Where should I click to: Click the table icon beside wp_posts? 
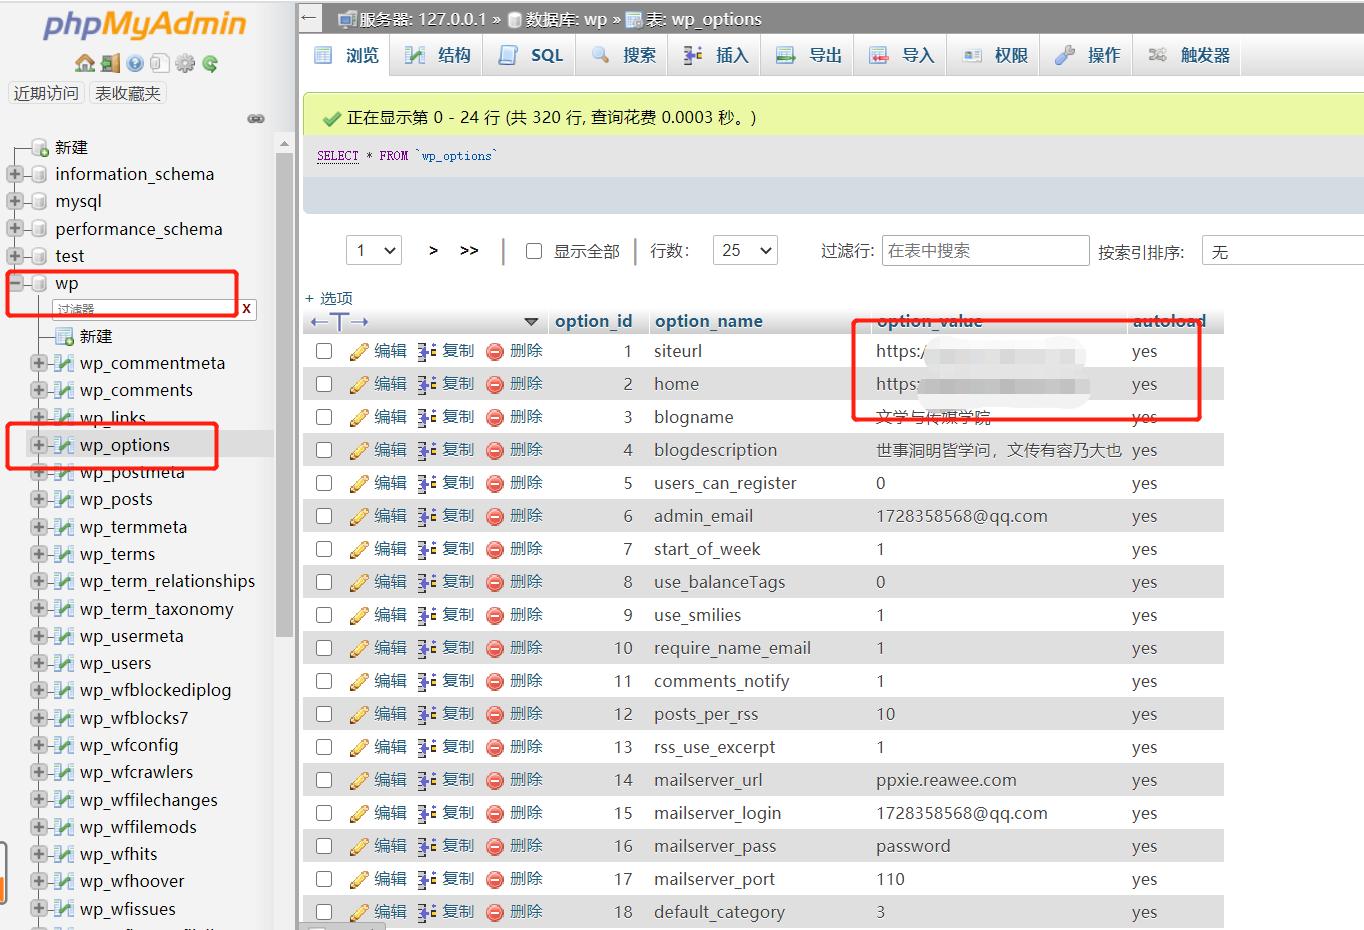pyautogui.click(x=64, y=499)
